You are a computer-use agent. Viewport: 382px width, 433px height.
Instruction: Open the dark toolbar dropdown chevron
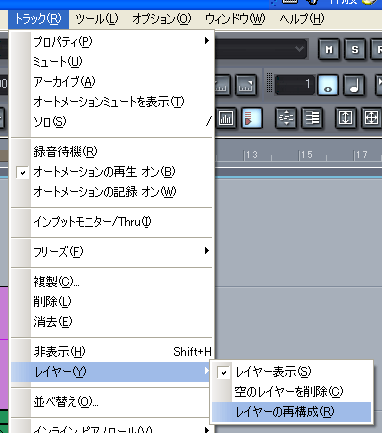299,49
